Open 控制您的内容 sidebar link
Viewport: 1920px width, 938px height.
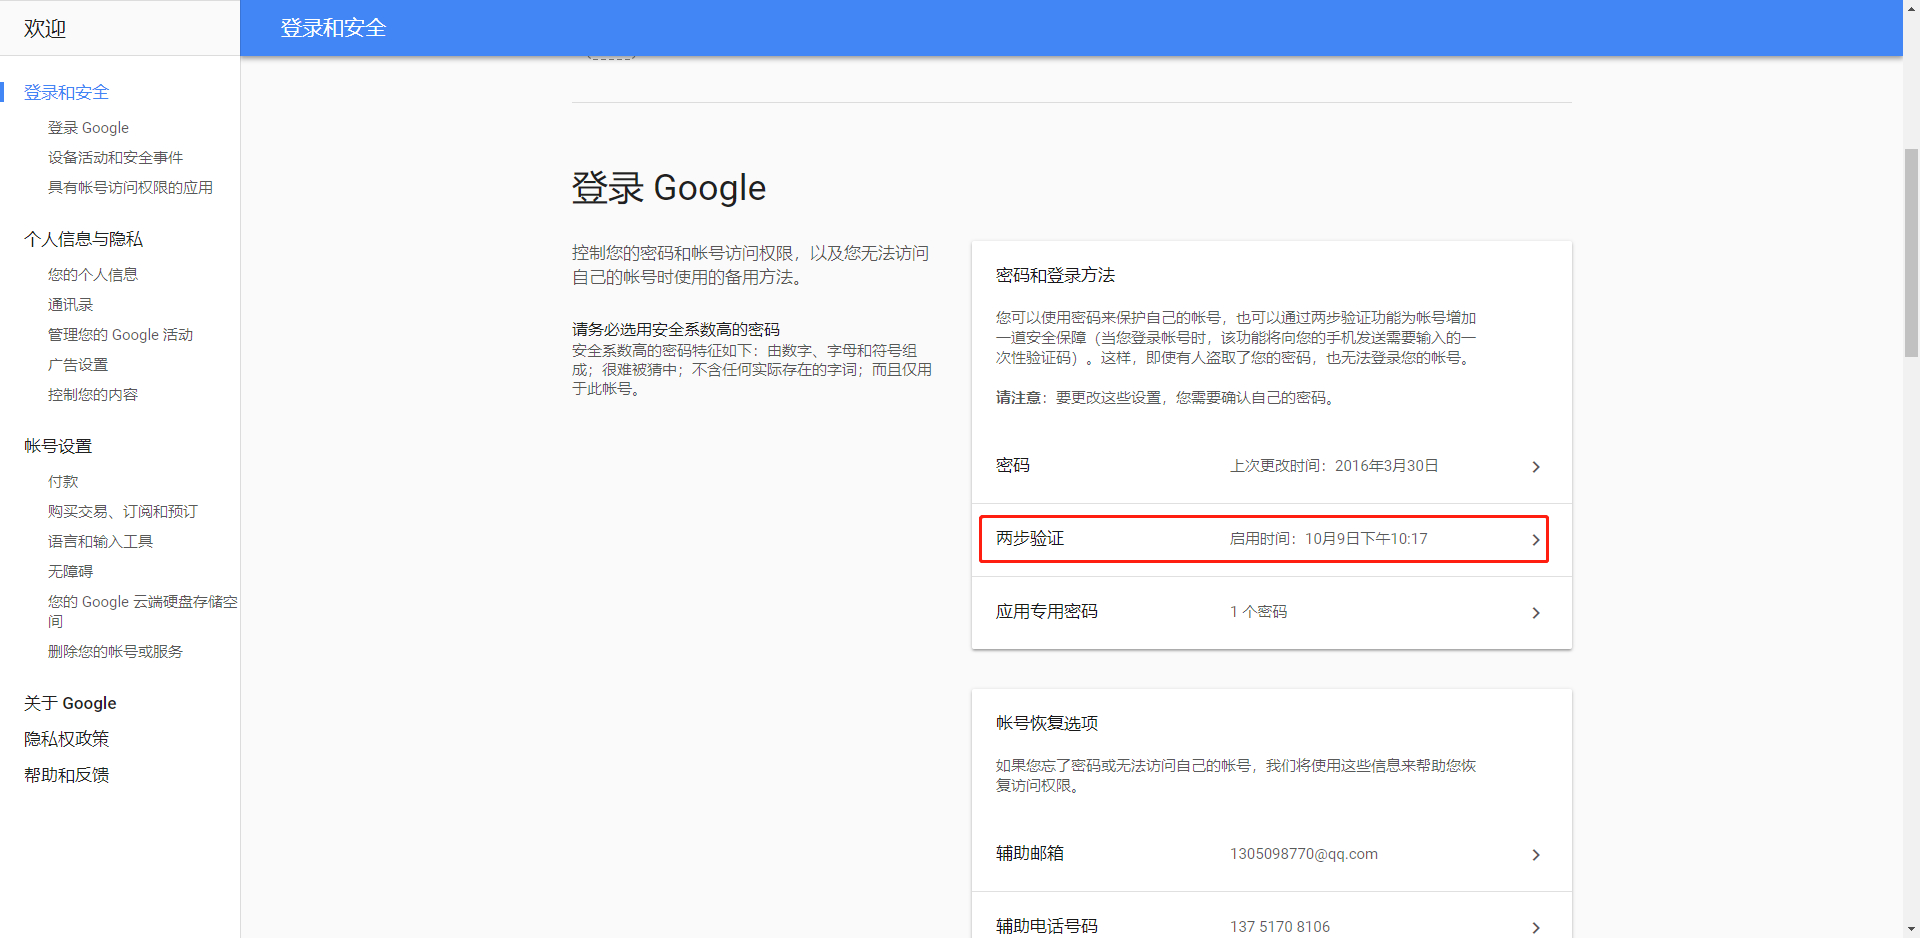point(93,395)
